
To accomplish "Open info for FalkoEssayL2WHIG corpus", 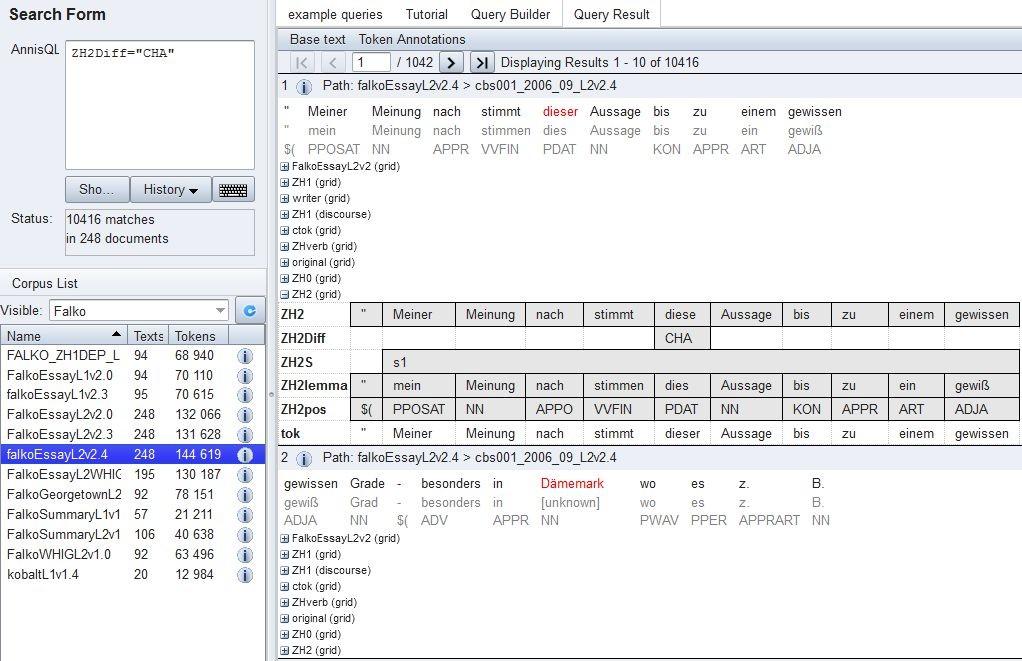I will (244, 475).
